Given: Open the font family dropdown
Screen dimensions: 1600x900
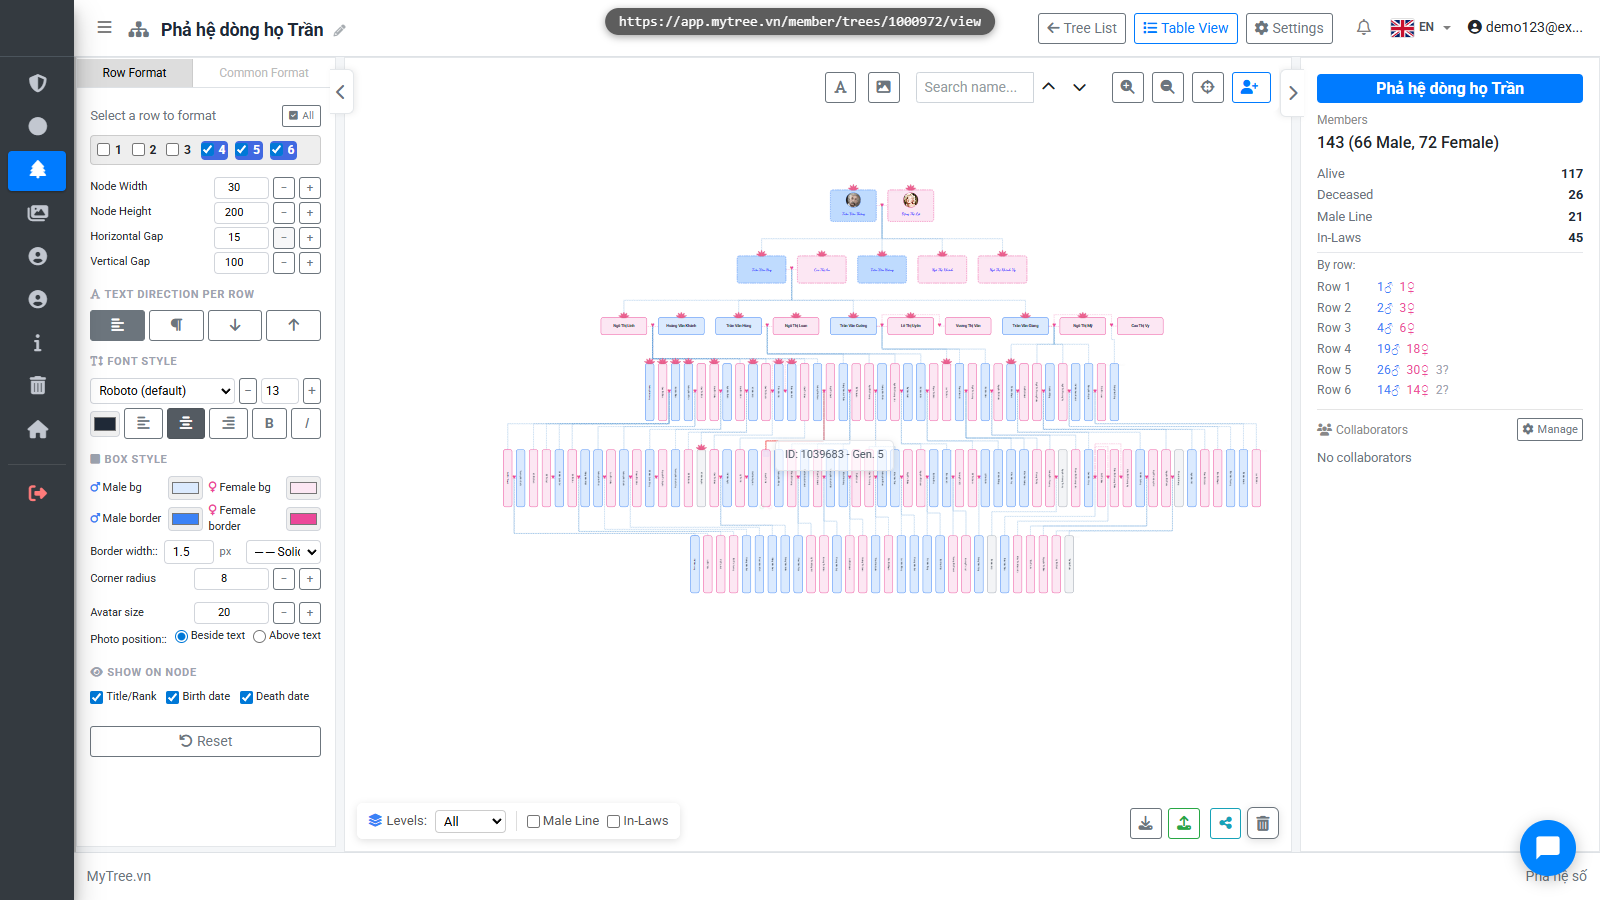Looking at the screenshot, I should pyautogui.click(x=163, y=391).
